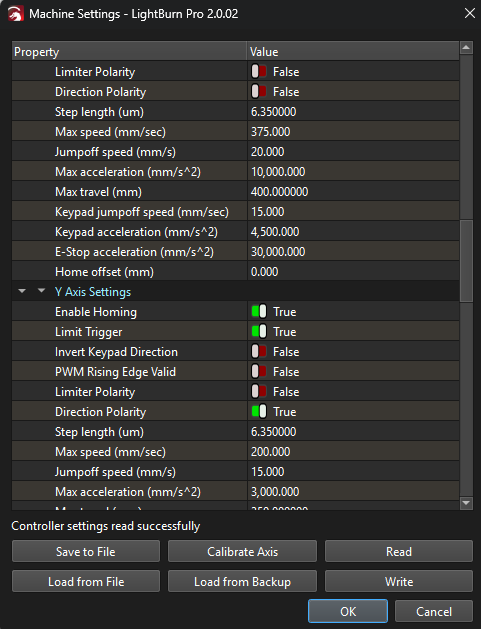Toggle X axis Limiter Polarity switch
This screenshot has width=481, height=629.
pyautogui.click(x=259, y=71)
